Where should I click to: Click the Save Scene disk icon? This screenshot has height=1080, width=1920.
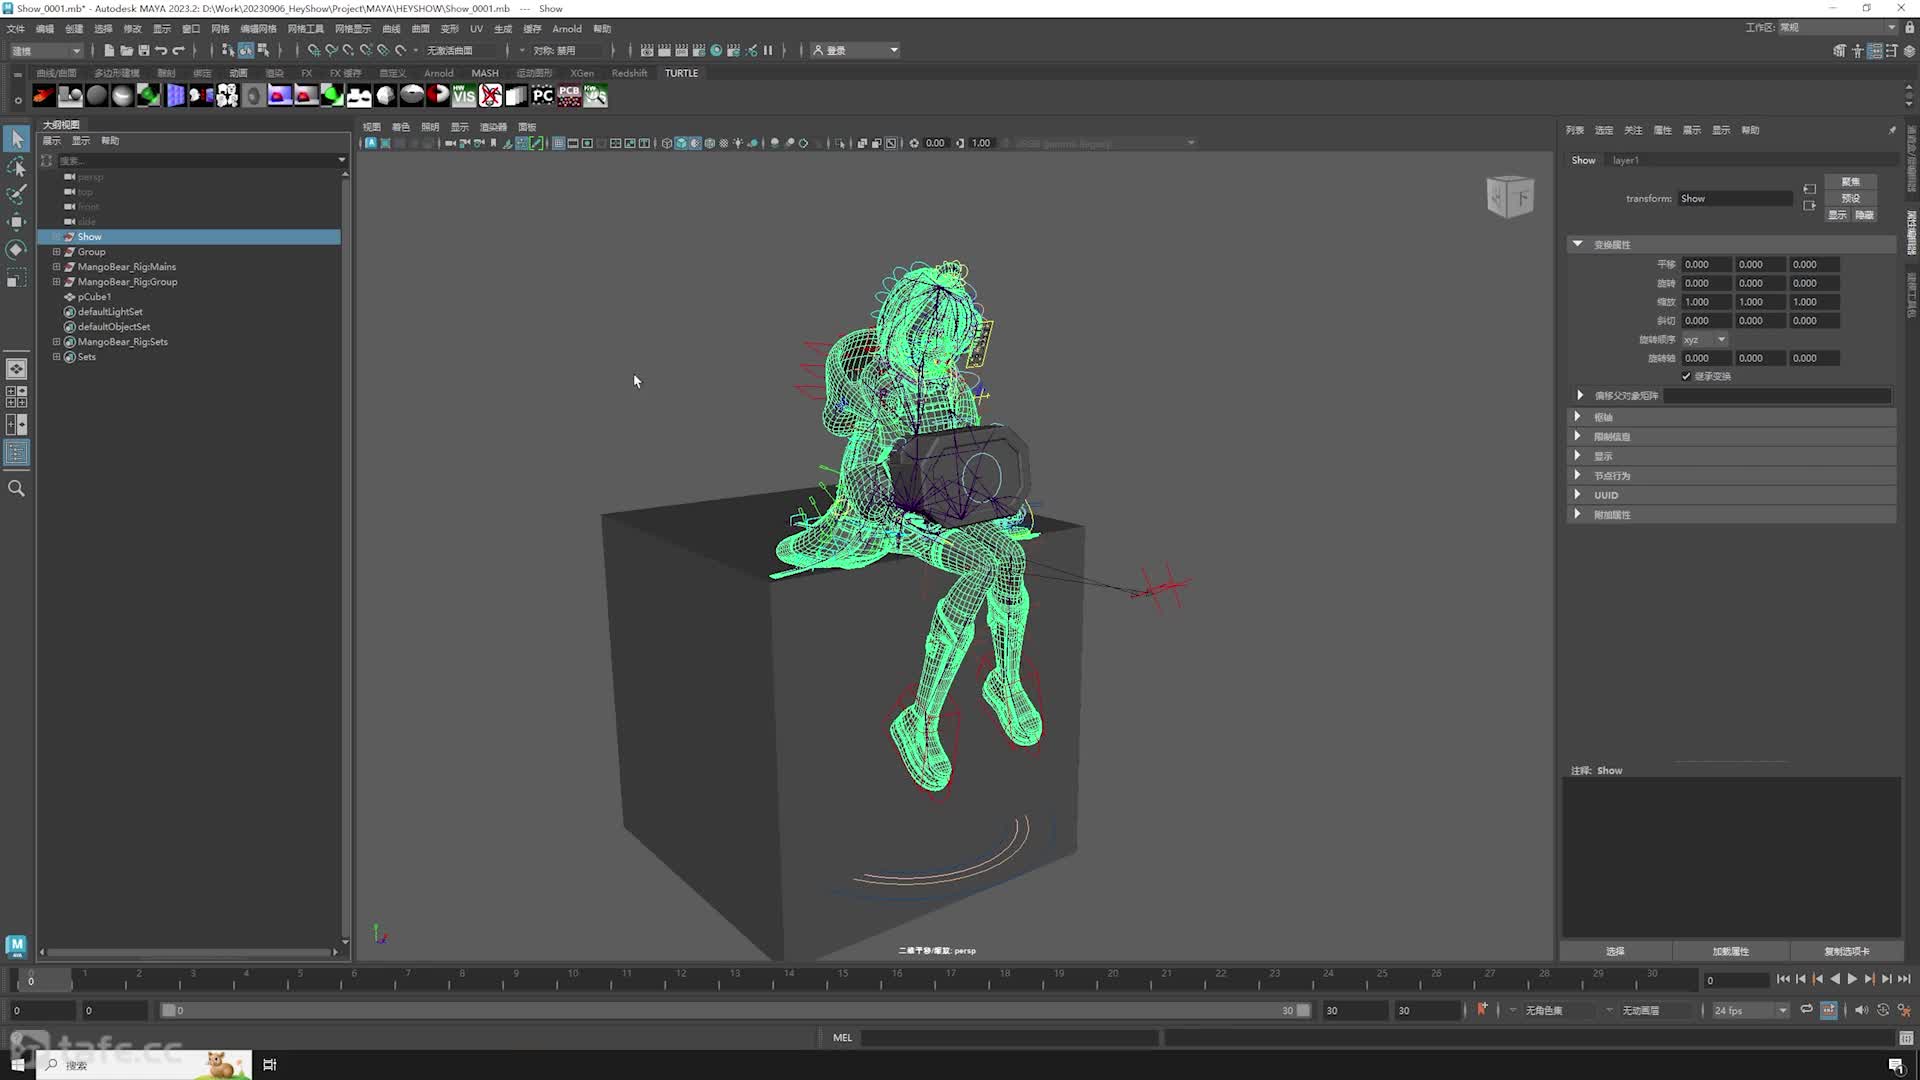(x=144, y=50)
